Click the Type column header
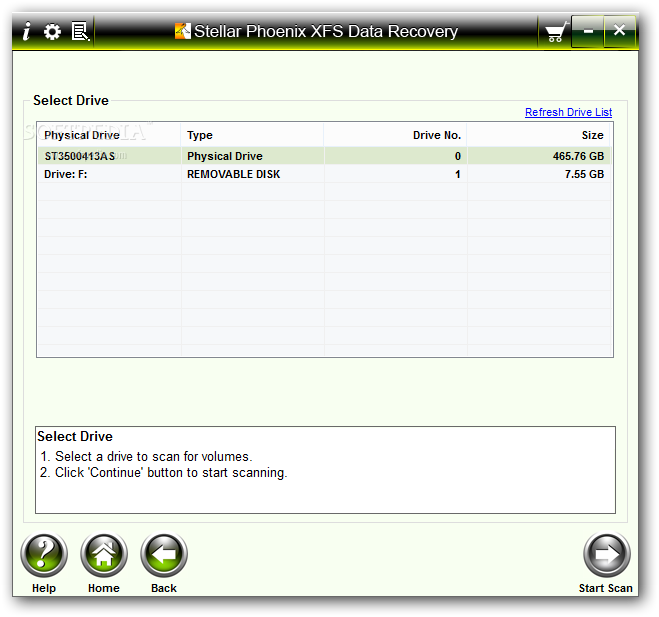The image size is (659, 617). pos(252,135)
